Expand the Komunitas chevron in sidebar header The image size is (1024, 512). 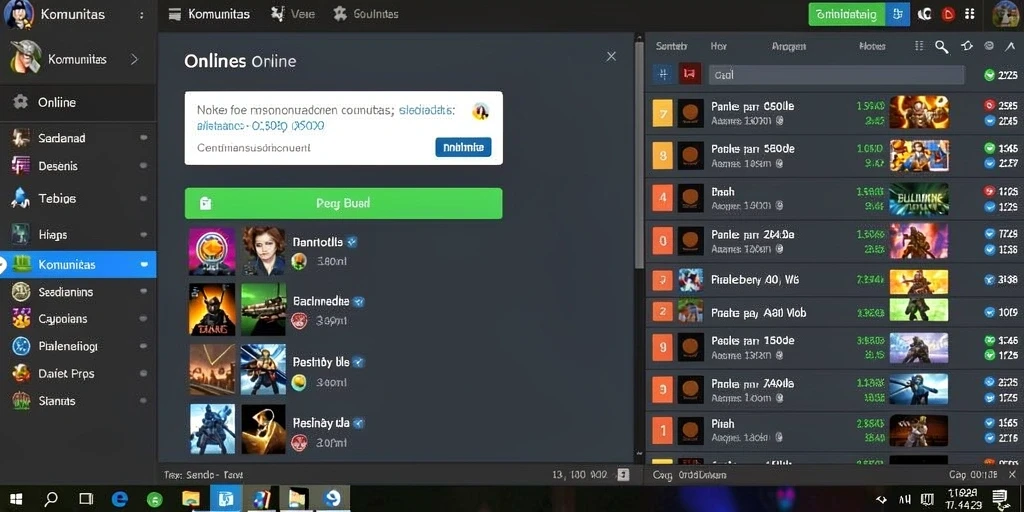tap(134, 59)
